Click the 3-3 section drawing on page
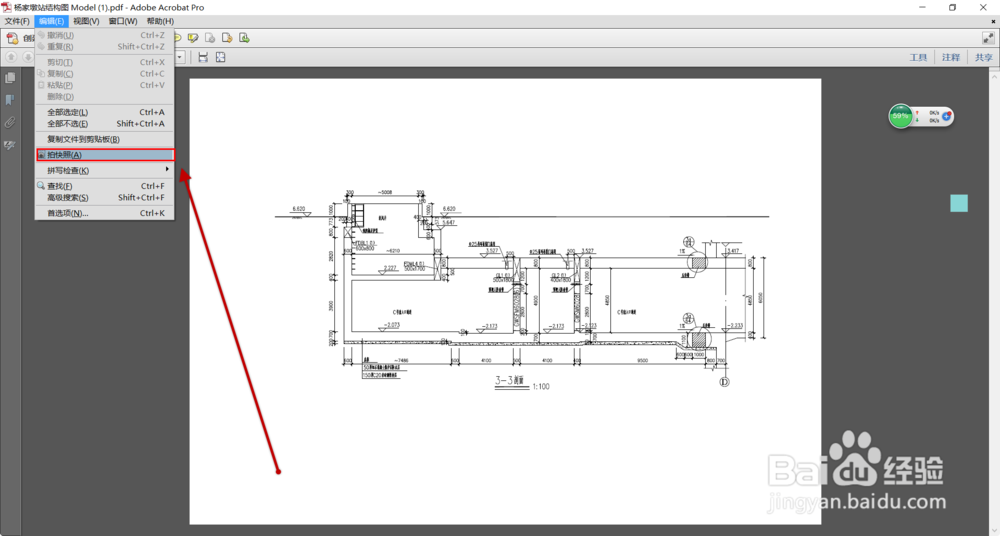The image size is (1000, 536). [x=522, y=290]
